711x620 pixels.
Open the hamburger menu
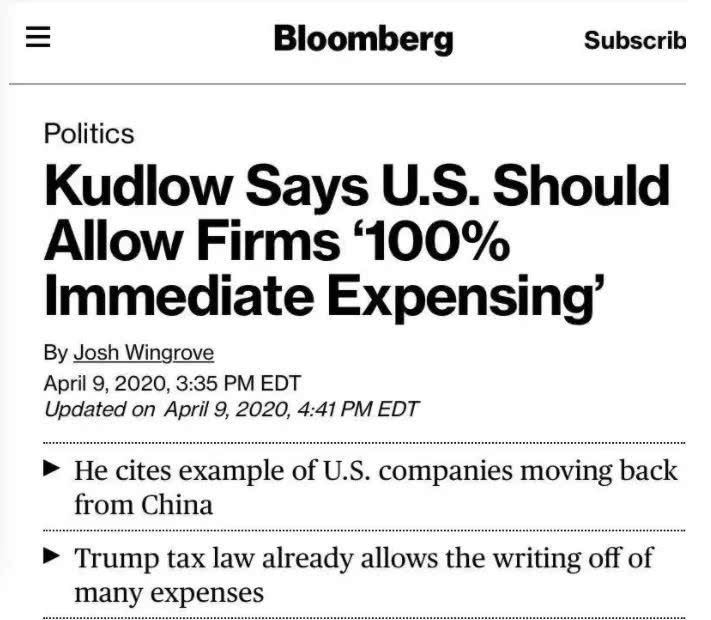pos(38,38)
